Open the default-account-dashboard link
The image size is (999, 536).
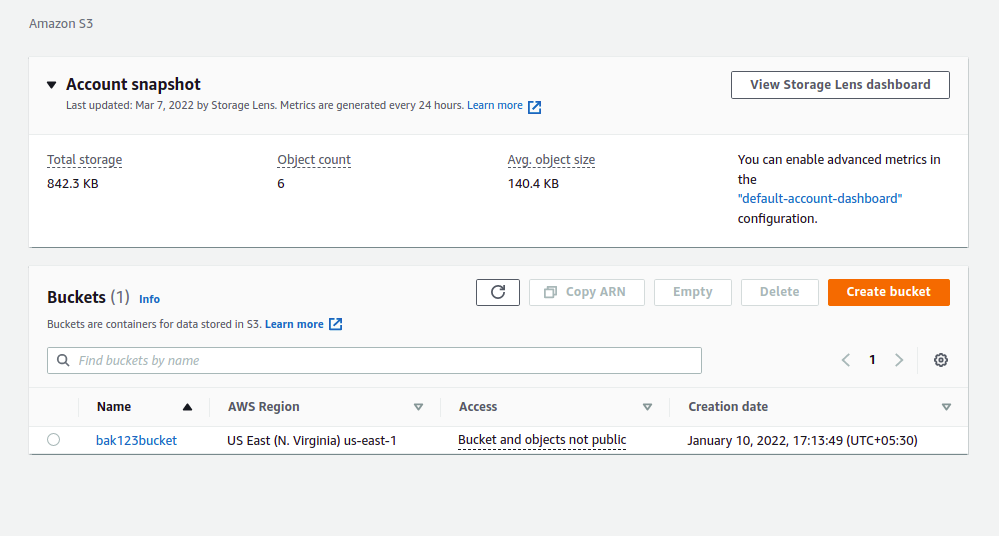click(820, 199)
